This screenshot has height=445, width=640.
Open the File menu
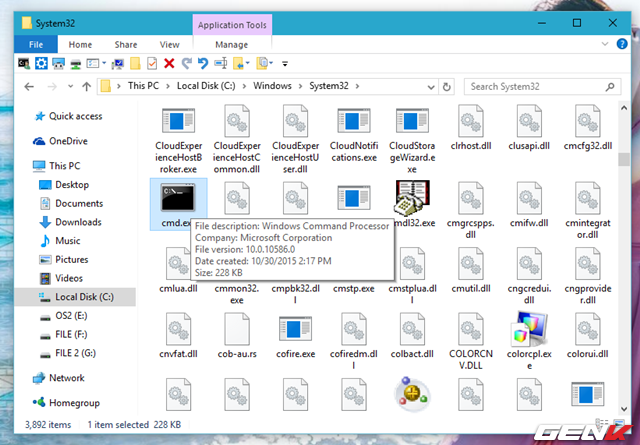36,44
